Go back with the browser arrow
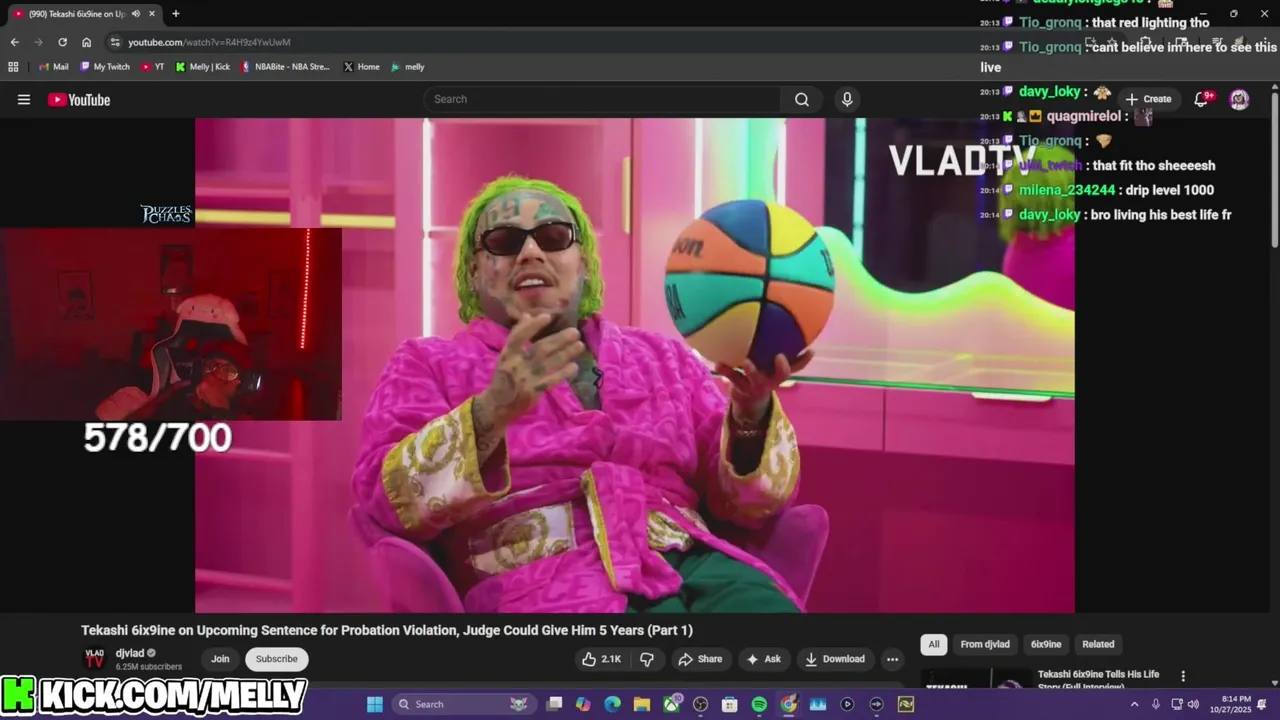The height and width of the screenshot is (720, 1280). pos(14,42)
